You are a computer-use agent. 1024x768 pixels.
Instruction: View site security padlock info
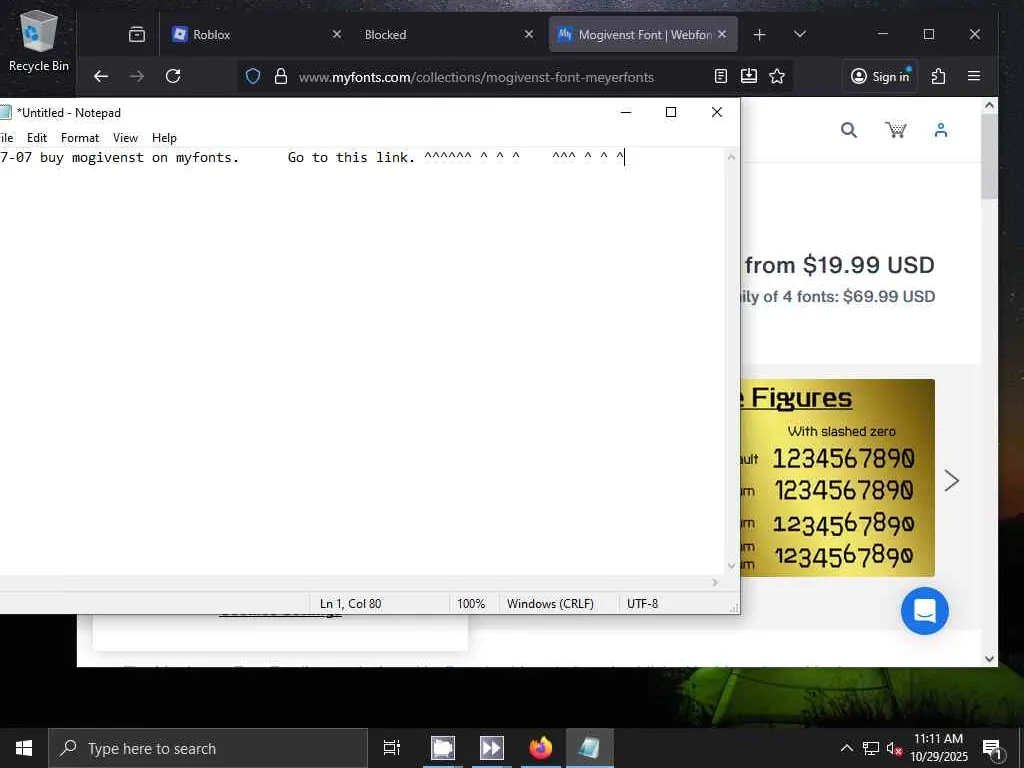pyautogui.click(x=281, y=76)
